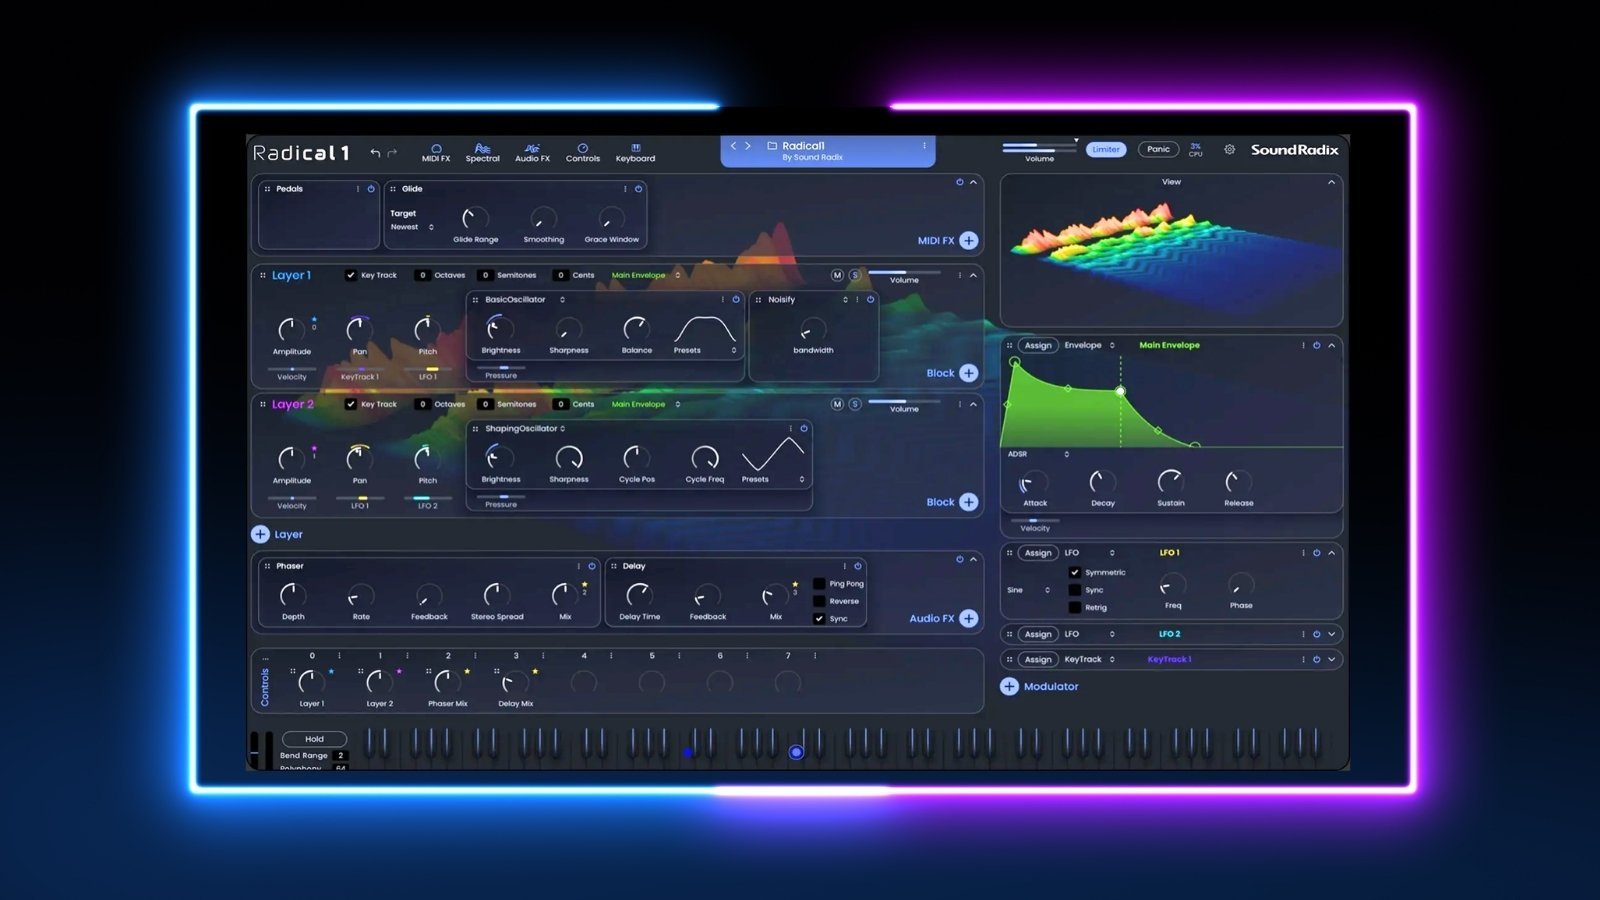Open ShapingOscillator type dropdown

pyautogui.click(x=525, y=428)
